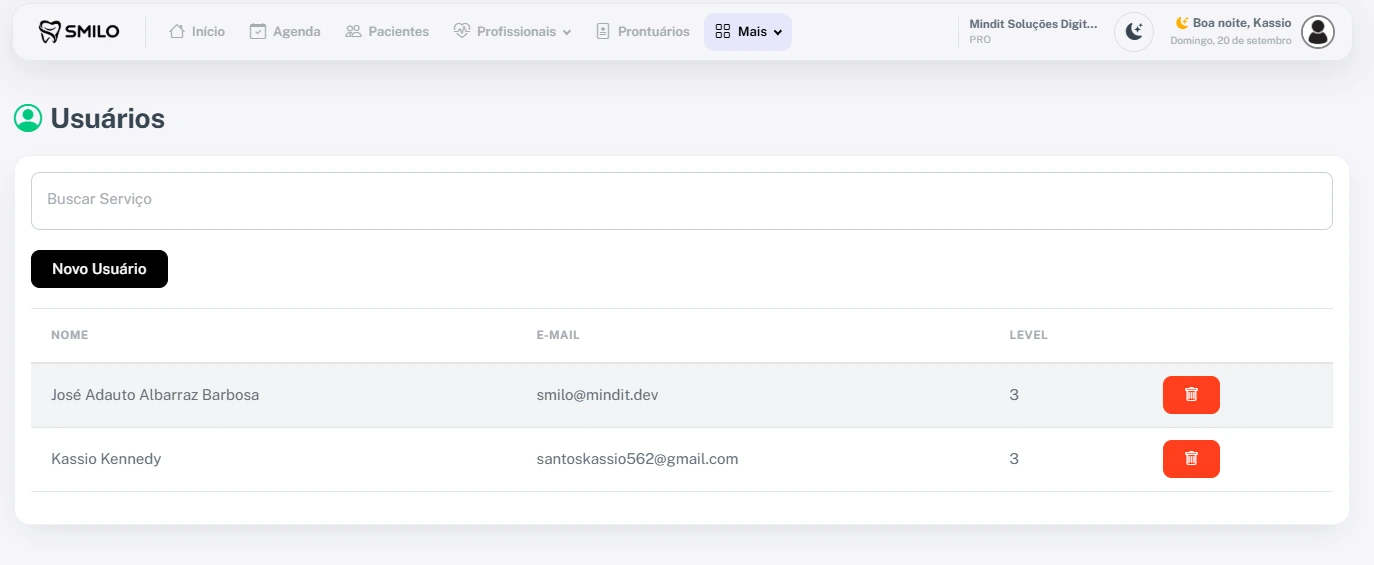Click the smilo@mindit.dev email
This screenshot has width=1374, height=565.
[597, 395]
